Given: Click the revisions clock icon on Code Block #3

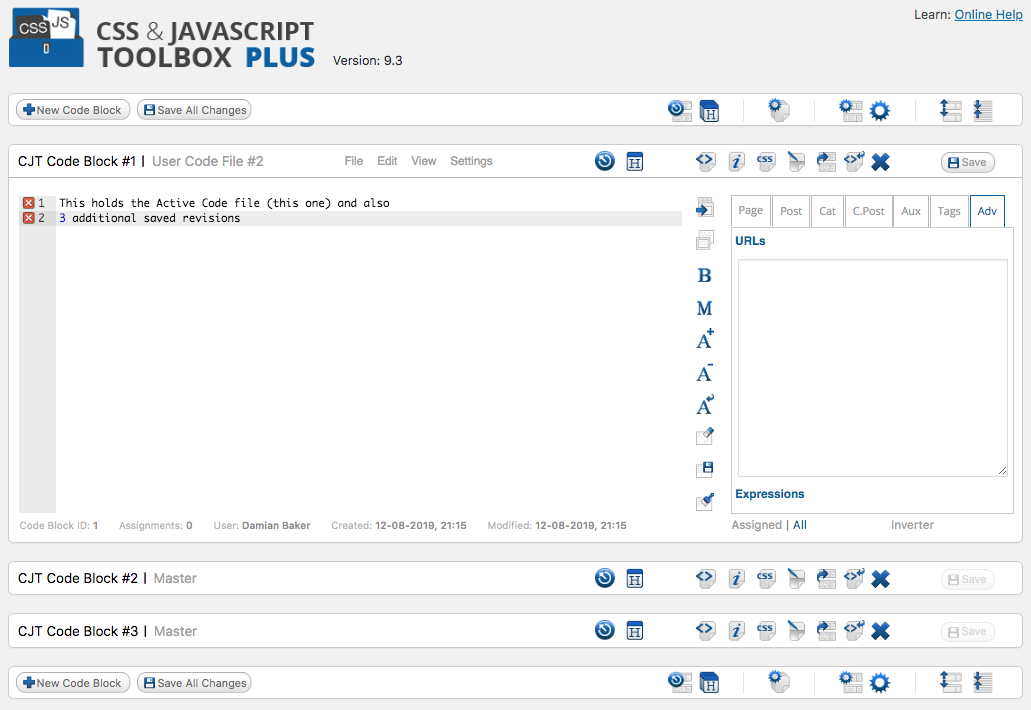Looking at the screenshot, I should point(604,631).
